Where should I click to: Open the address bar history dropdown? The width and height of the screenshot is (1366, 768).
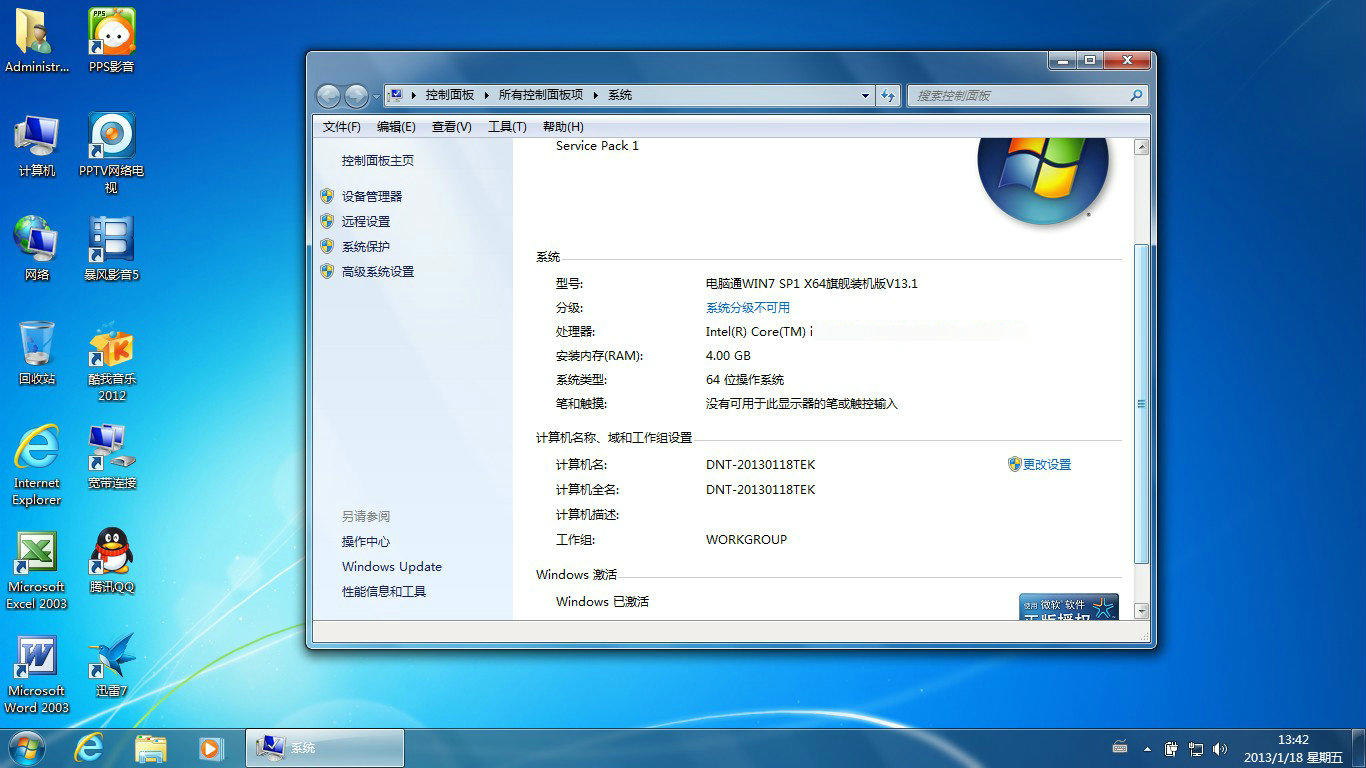865,95
